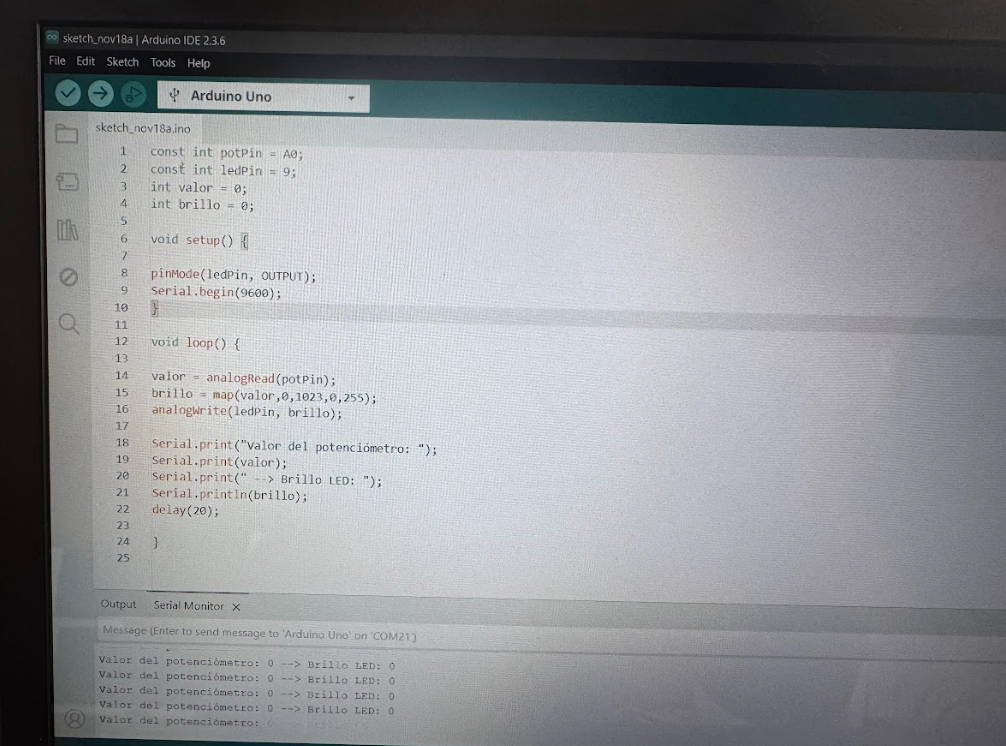1006x746 pixels.
Task: Click the Verify sketch checkmark button
Action: 68,94
